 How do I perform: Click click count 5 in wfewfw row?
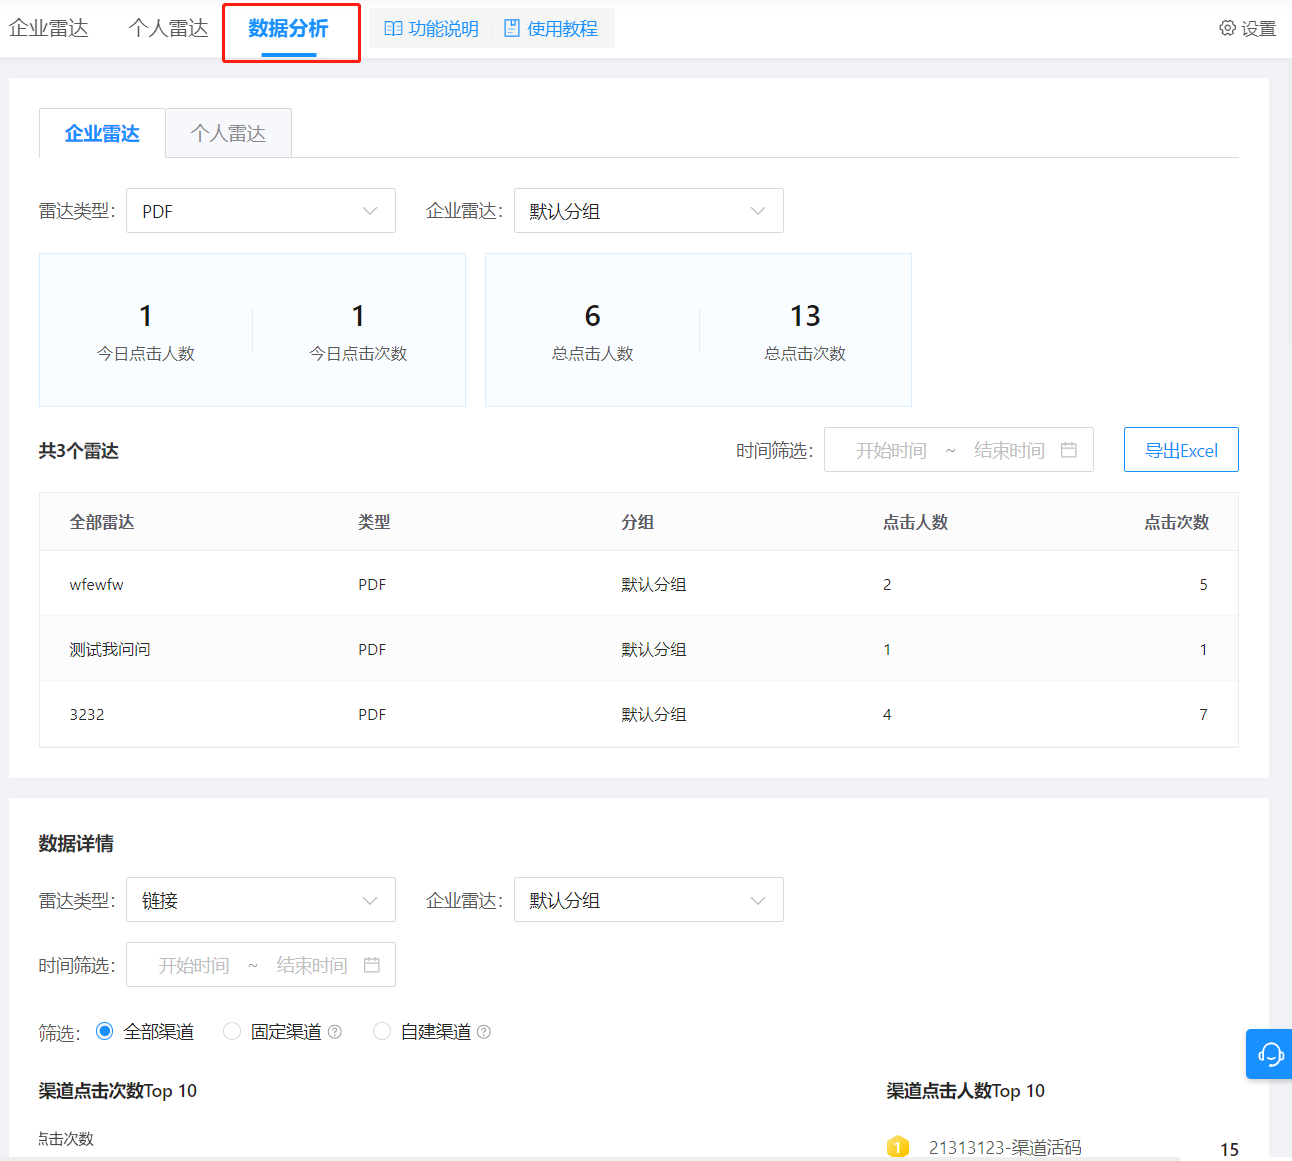point(1203,584)
